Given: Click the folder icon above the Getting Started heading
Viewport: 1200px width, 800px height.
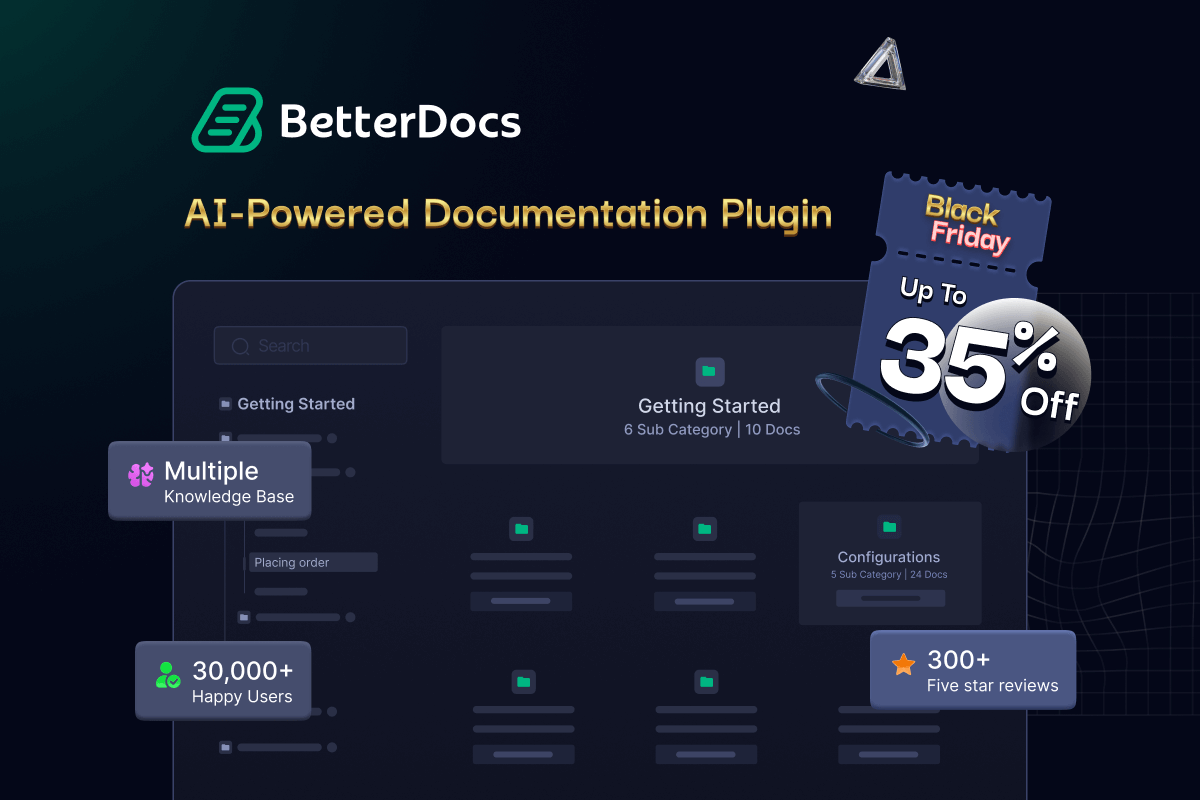Looking at the screenshot, I should [709, 371].
